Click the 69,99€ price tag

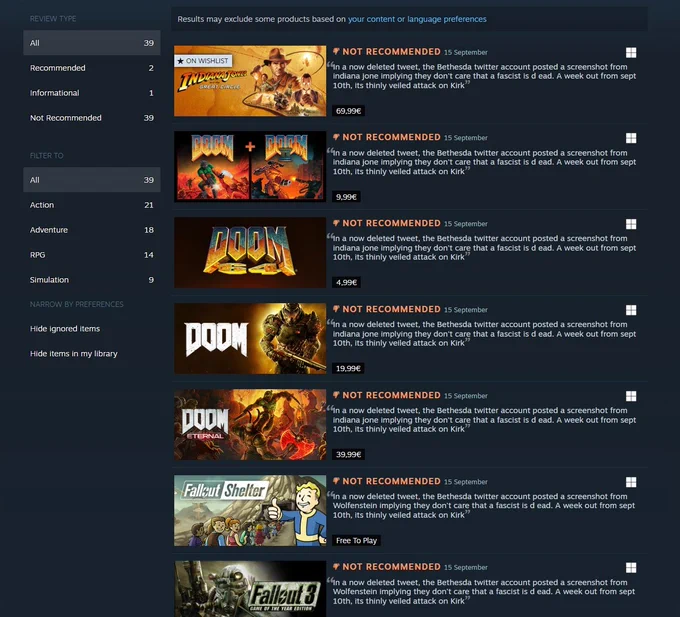click(348, 111)
